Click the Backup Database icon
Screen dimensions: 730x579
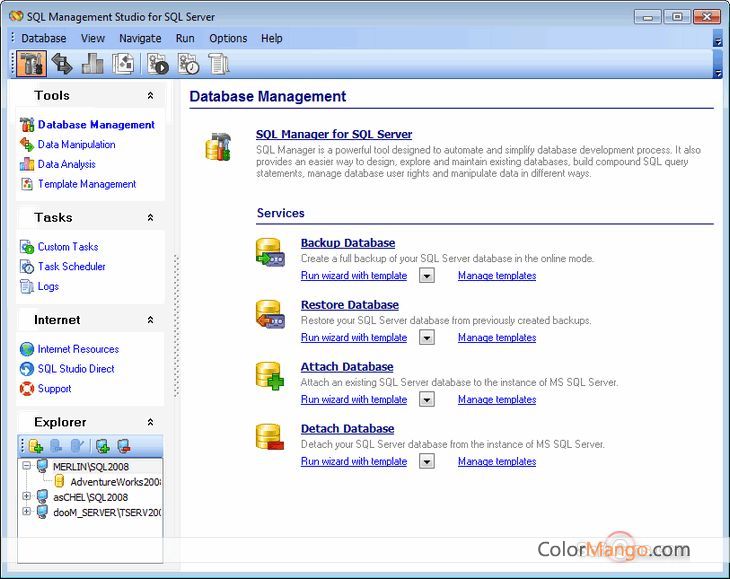click(270, 252)
